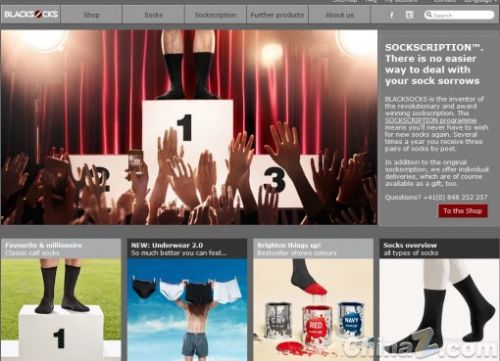The width and height of the screenshot is (500, 361).
Task: Select the About us menu item
Action: pyautogui.click(x=339, y=15)
